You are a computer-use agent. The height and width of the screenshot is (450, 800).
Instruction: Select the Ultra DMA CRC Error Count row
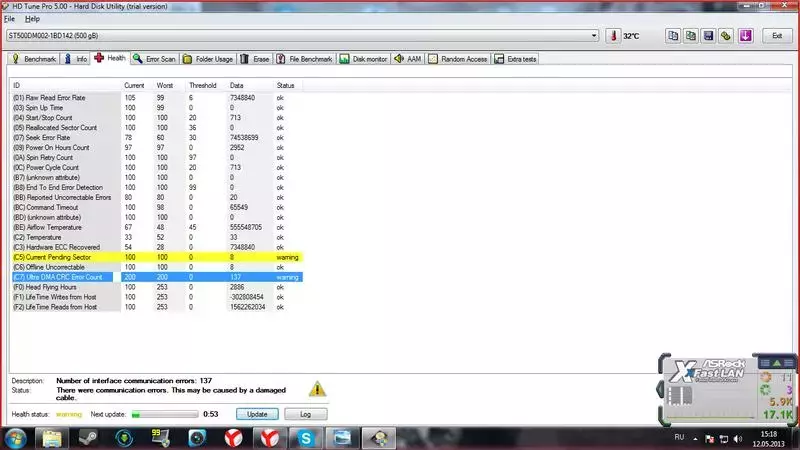point(157,277)
